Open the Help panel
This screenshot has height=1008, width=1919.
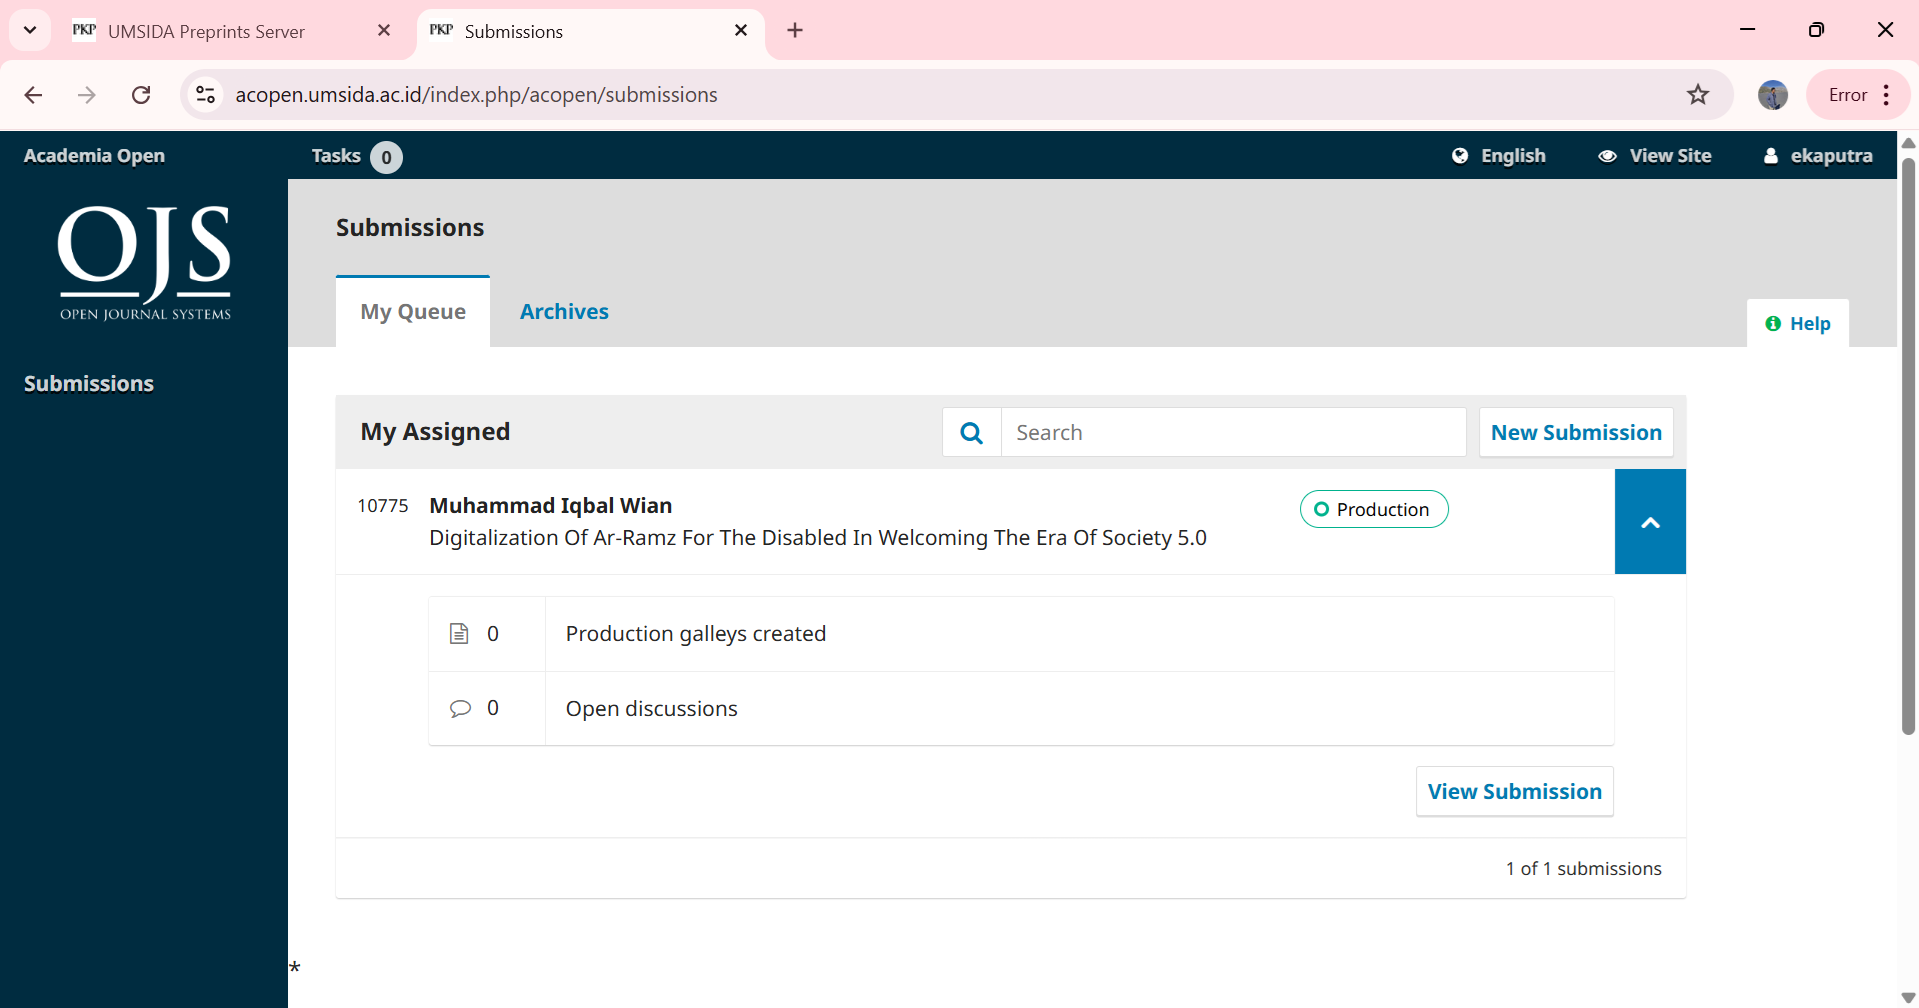click(1798, 324)
